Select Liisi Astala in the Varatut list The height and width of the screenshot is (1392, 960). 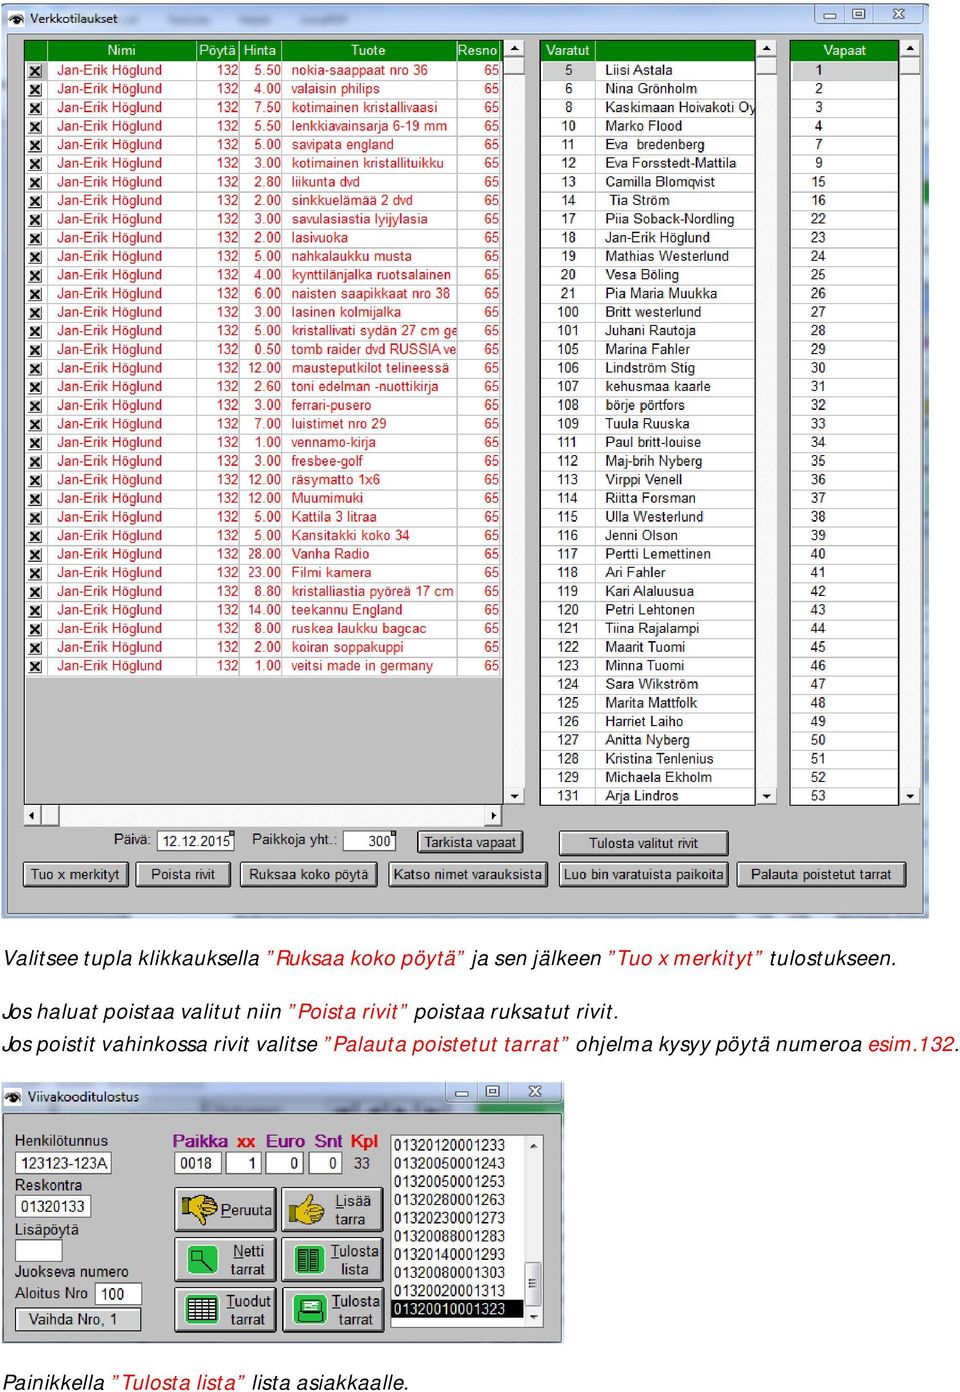648,71
